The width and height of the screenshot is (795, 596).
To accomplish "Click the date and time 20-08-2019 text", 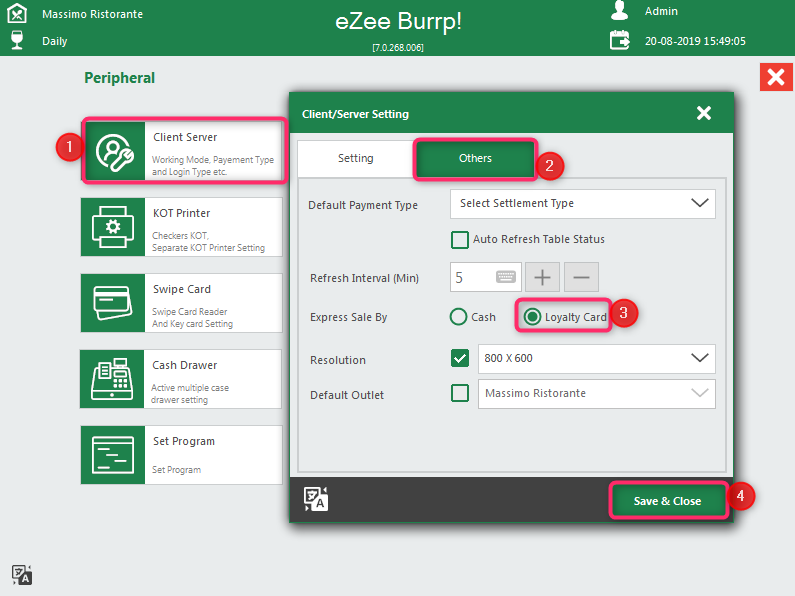I will click(x=695, y=41).
